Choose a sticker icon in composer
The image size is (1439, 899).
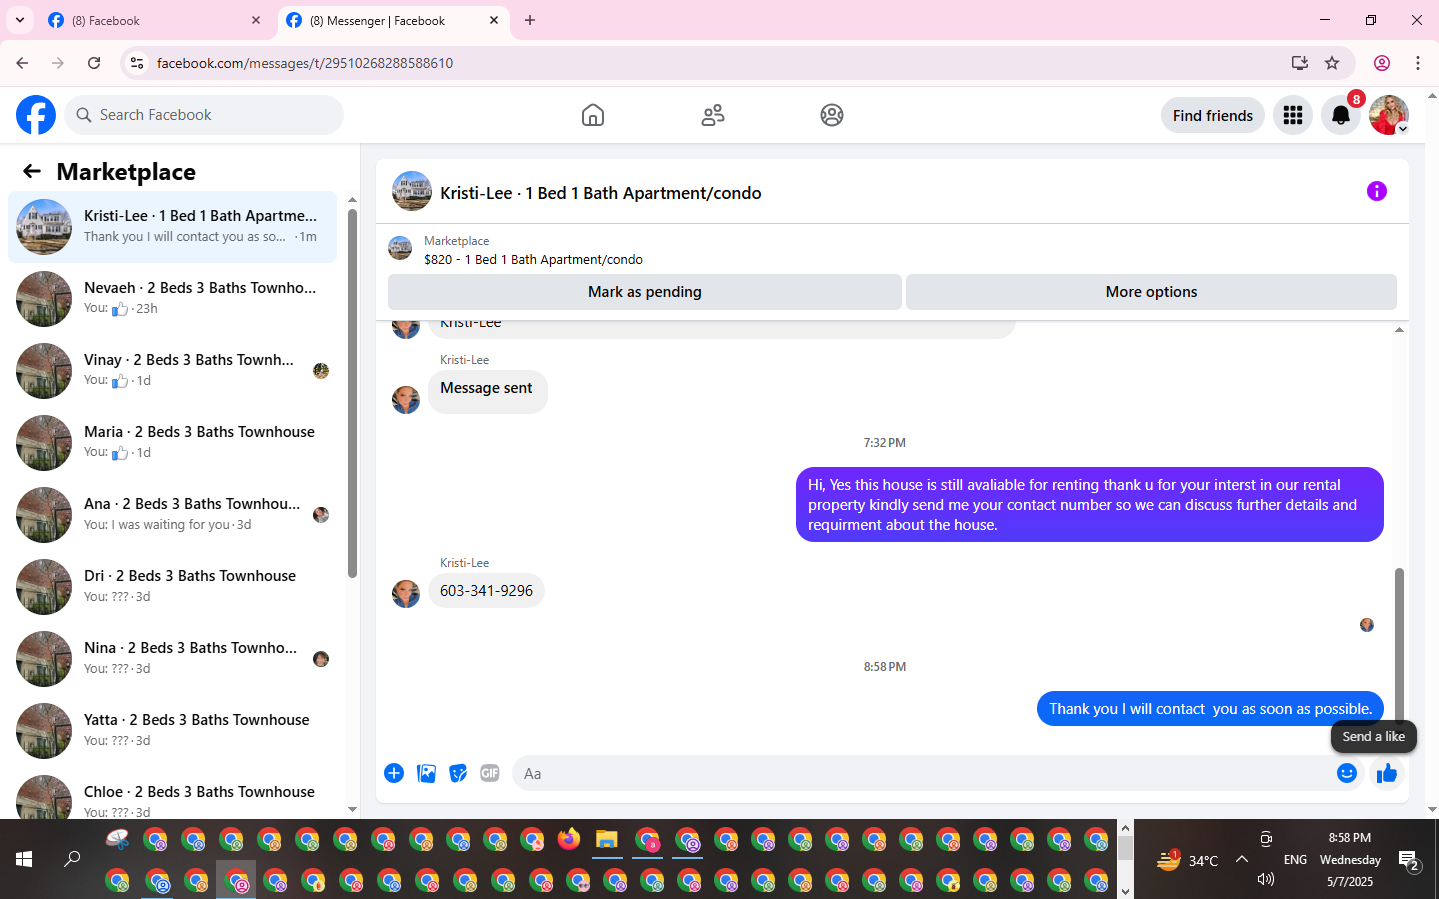[x=458, y=773]
